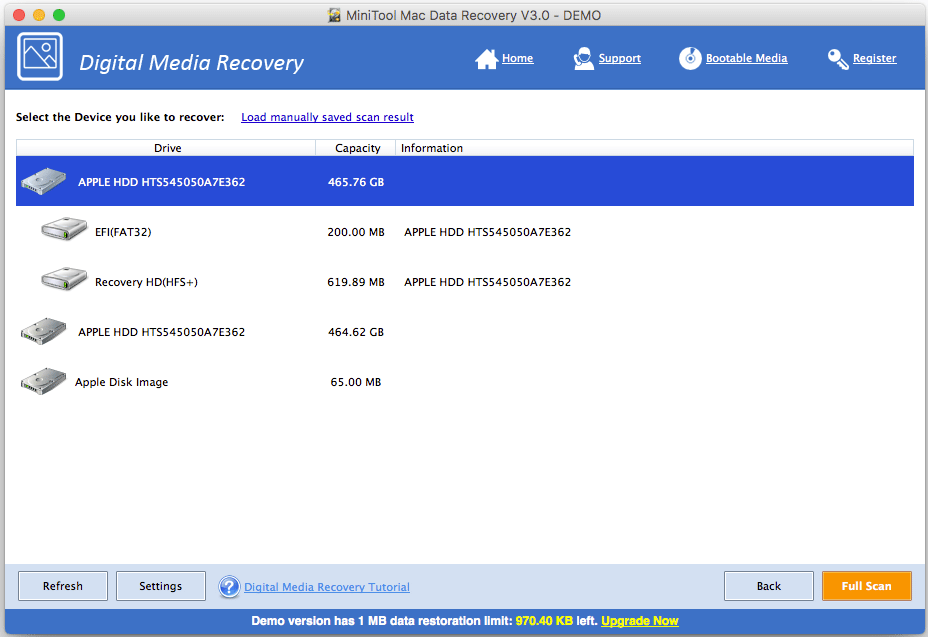Start the Full Scan
928x637 pixels.
[x=866, y=586]
